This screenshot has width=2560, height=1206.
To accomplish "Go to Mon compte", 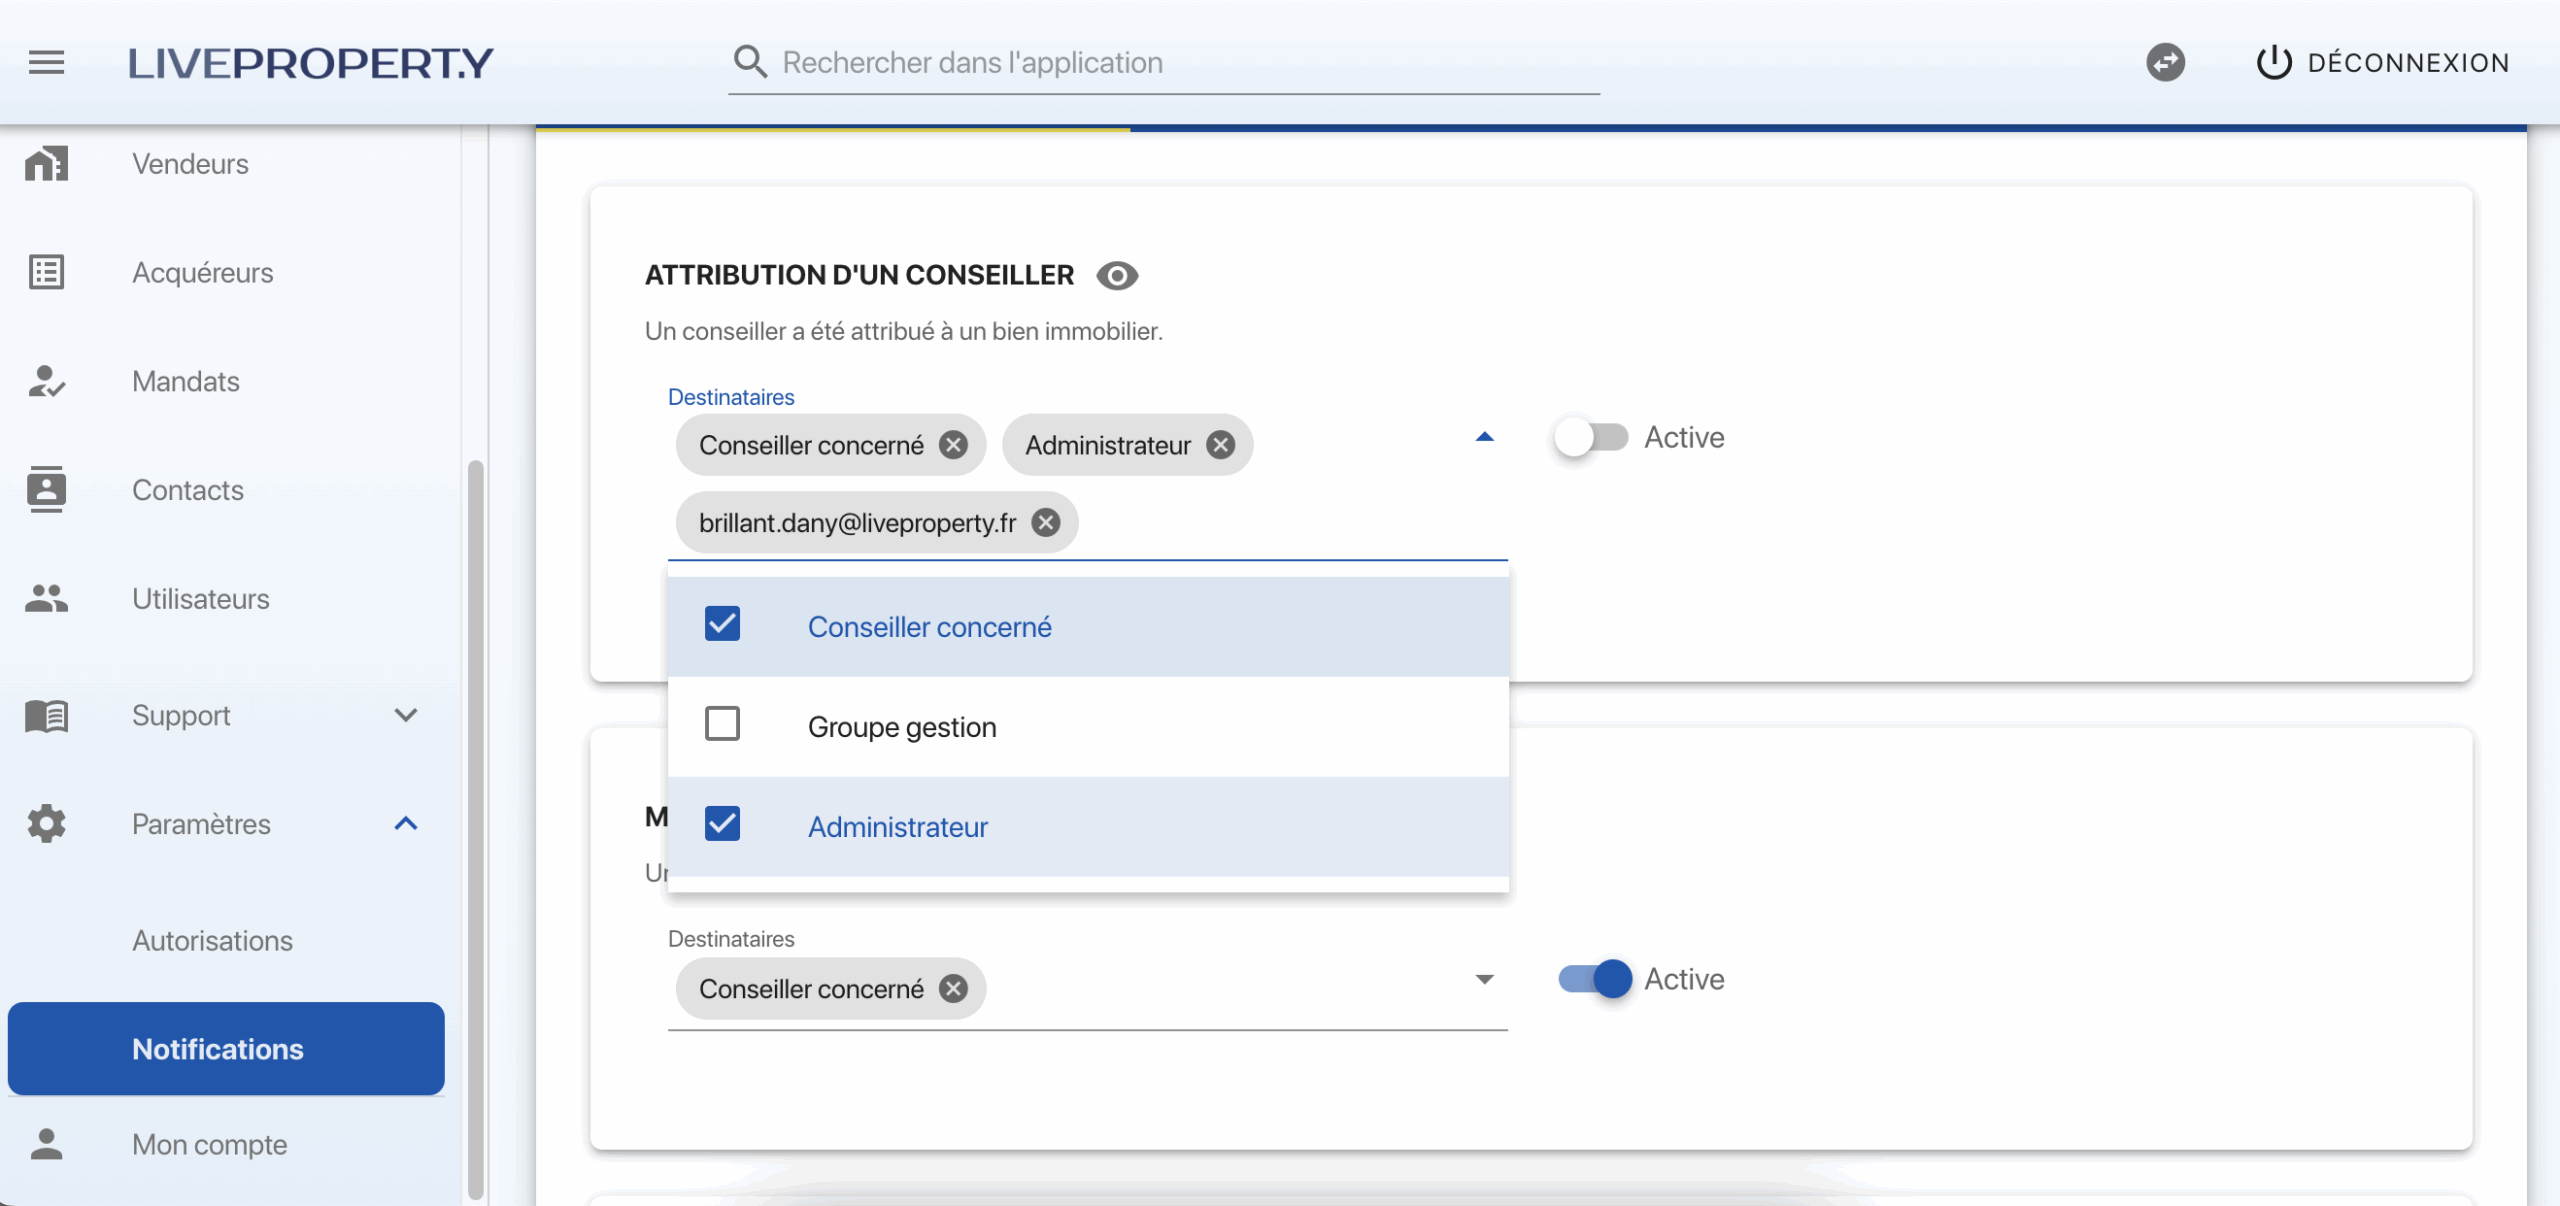I will (209, 1144).
